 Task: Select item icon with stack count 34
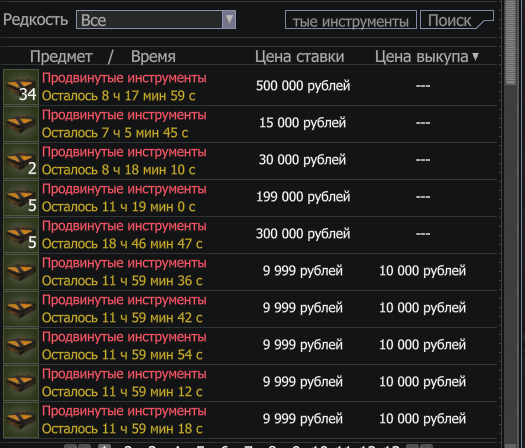point(21,87)
